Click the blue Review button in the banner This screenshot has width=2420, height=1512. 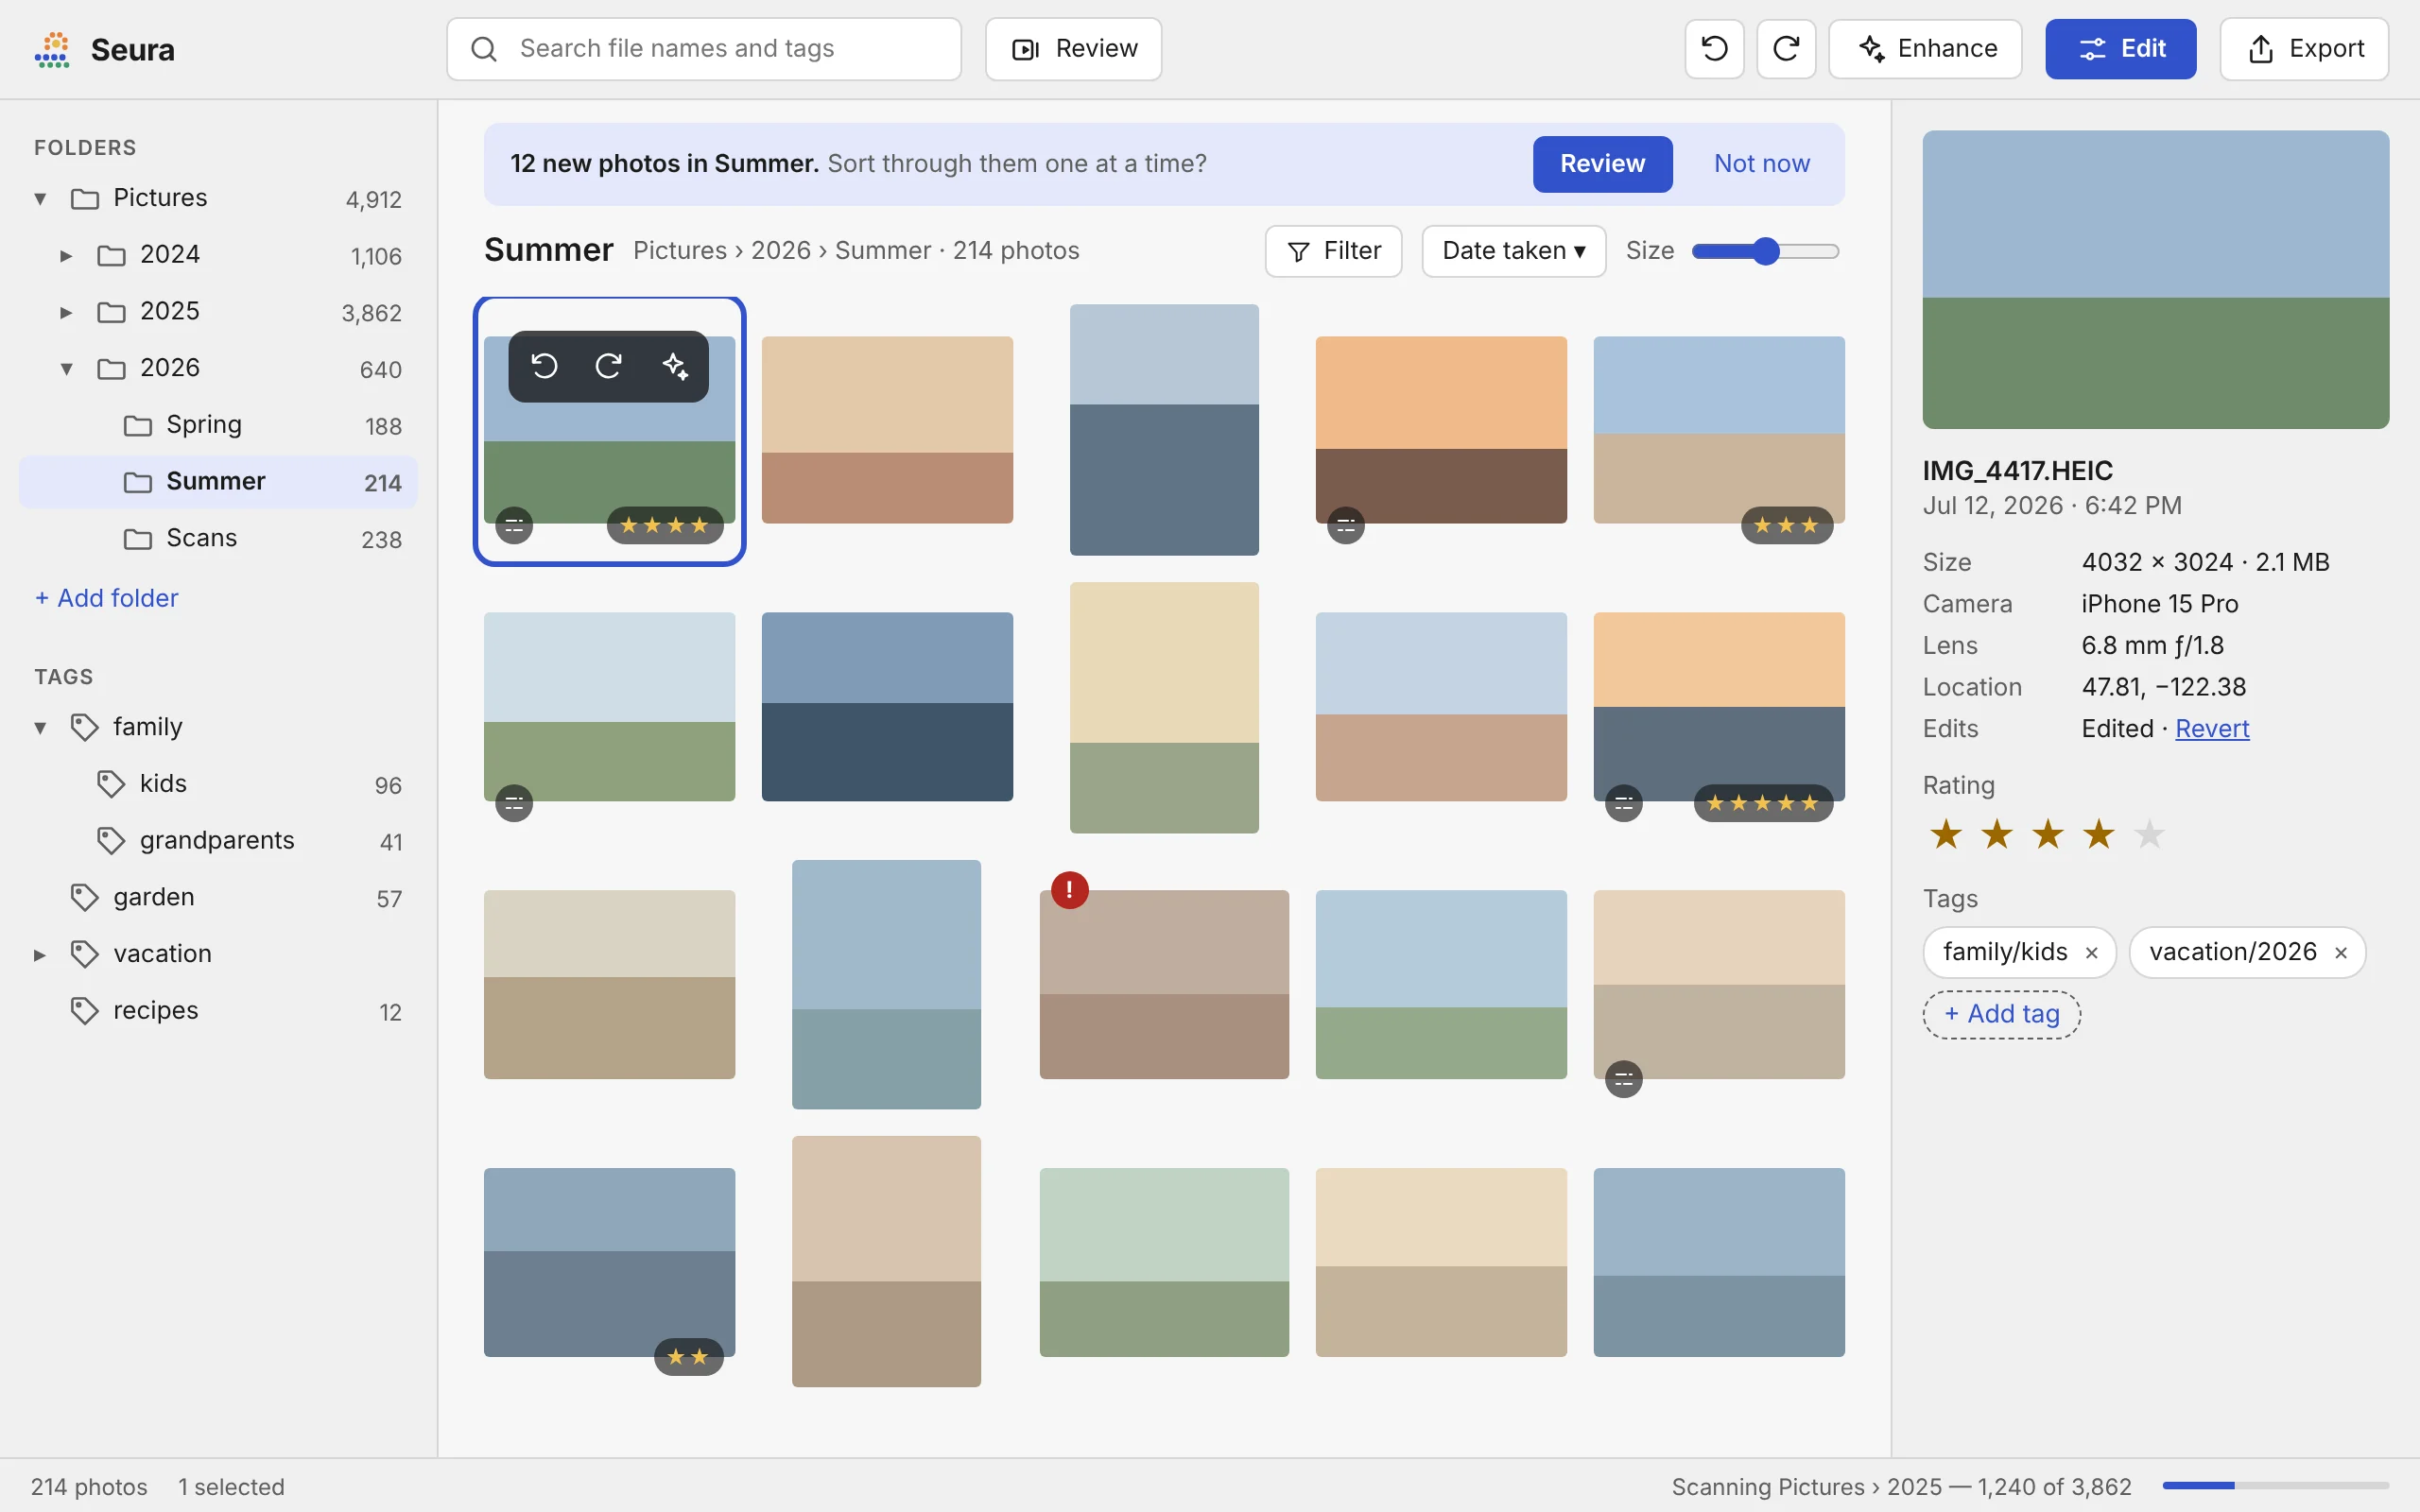tap(1602, 164)
